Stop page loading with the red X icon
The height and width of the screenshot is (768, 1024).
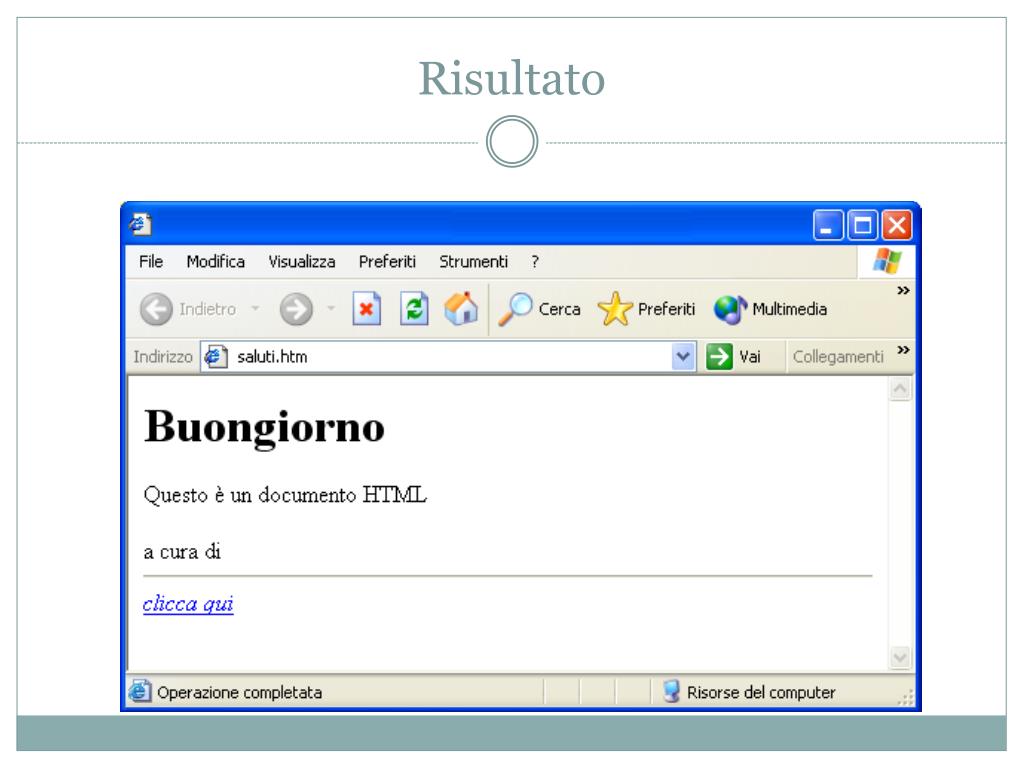pos(366,308)
